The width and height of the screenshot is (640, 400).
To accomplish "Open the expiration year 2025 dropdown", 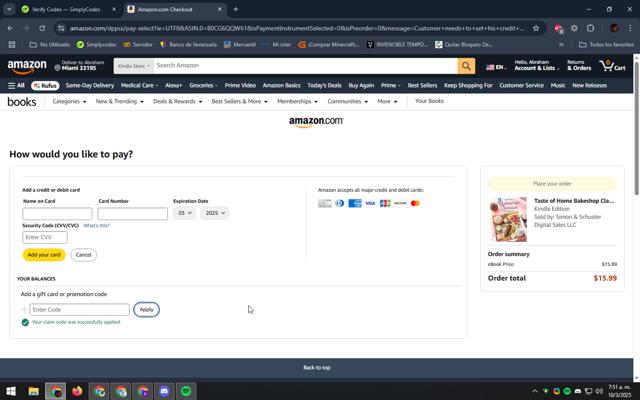I will click(x=215, y=213).
